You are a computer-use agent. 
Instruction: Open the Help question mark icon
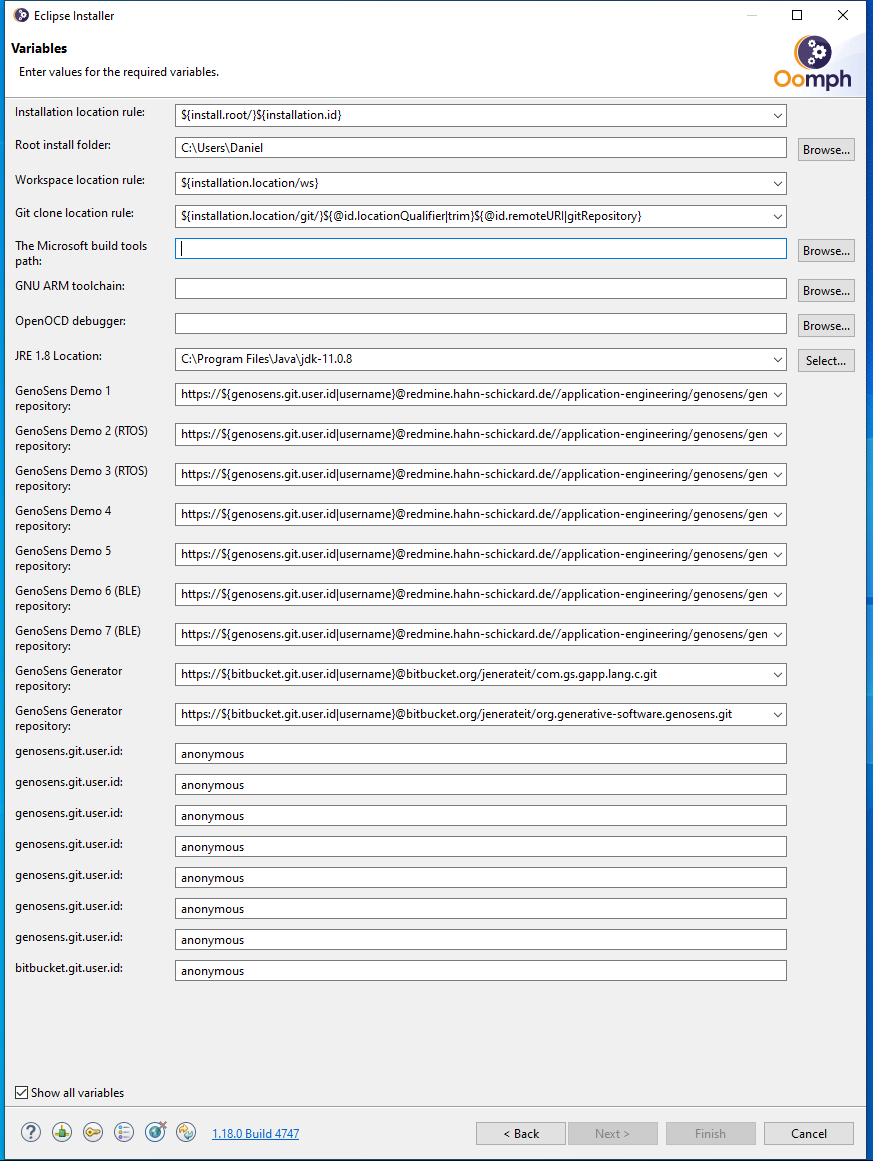tap(30, 1132)
